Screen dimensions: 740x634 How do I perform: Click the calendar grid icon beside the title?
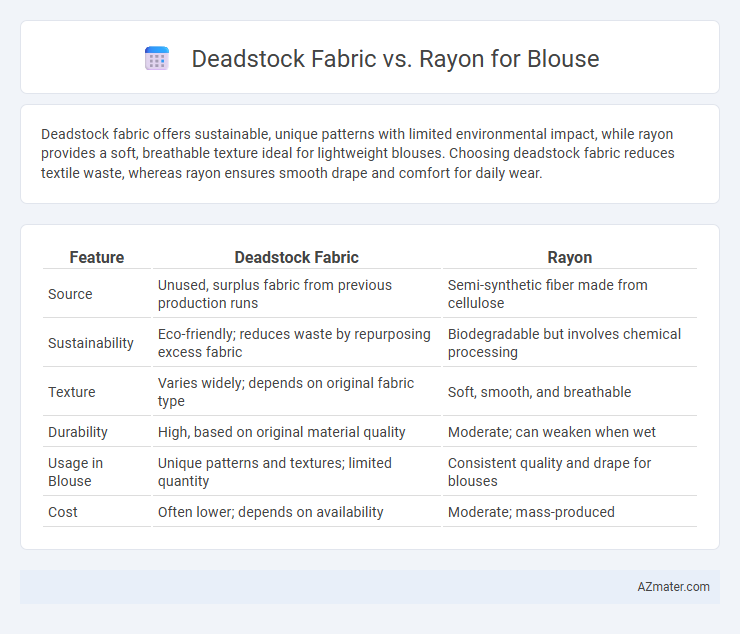coord(157,59)
